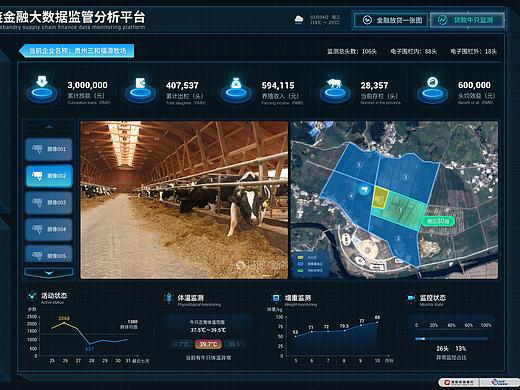
Task: Click the green legend swatch on the map
Action: point(300,270)
